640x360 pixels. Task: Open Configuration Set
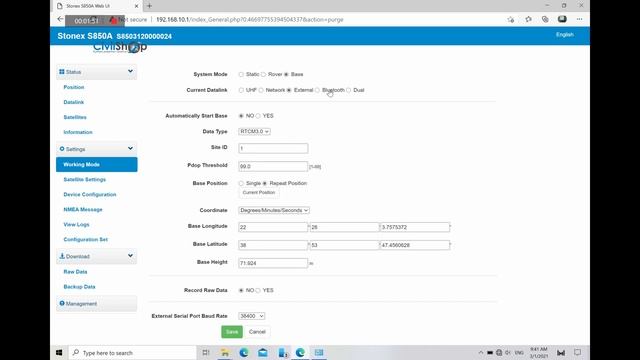tap(86, 240)
